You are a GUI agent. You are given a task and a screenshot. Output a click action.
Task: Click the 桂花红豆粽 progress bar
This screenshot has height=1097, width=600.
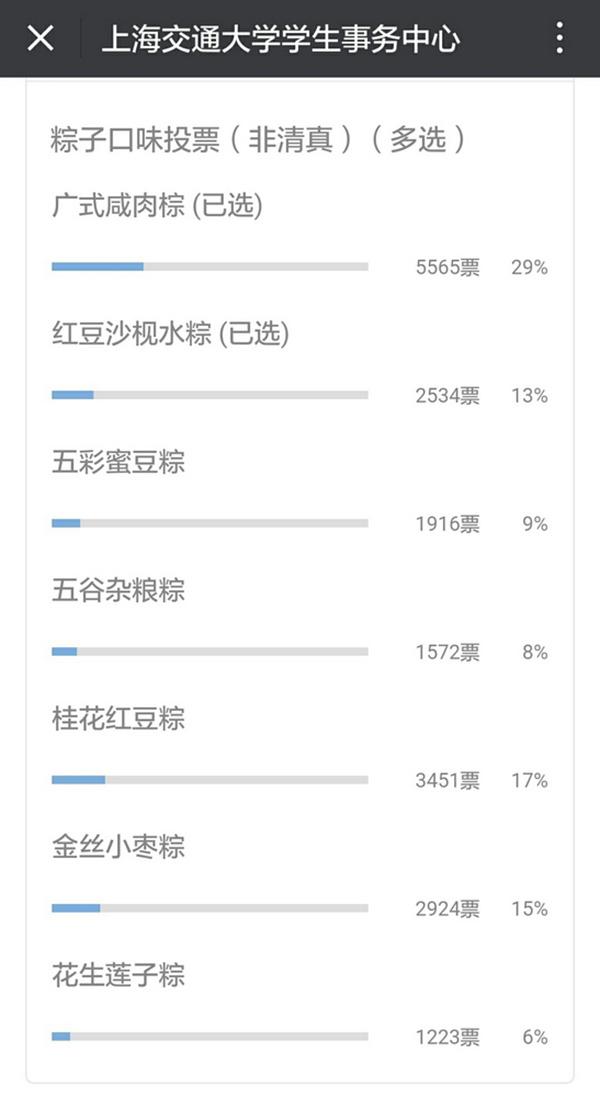[210, 780]
